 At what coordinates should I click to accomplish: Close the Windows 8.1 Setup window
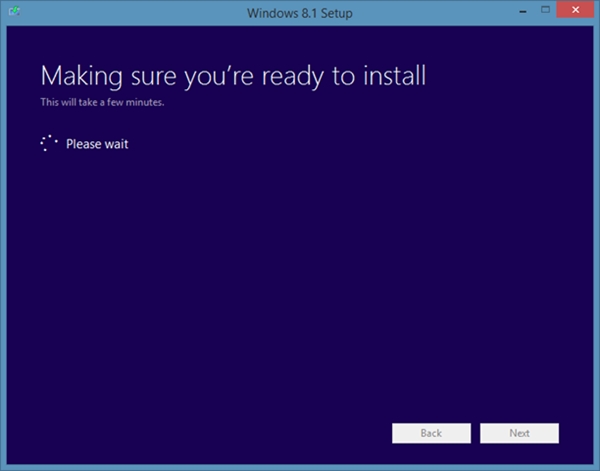[575, 10]
